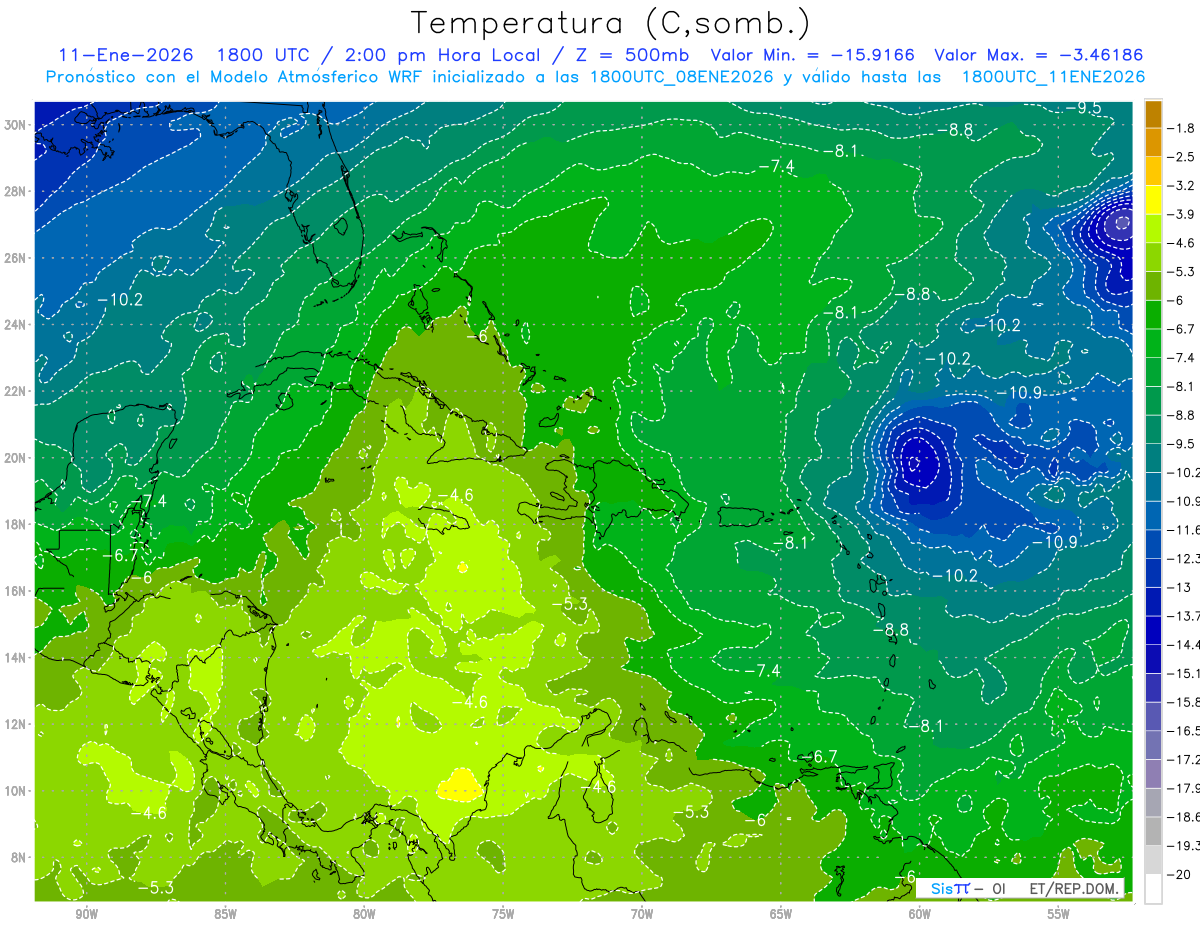
Task: Click the "-18.6" color scale label
Action: (1182, 817)
